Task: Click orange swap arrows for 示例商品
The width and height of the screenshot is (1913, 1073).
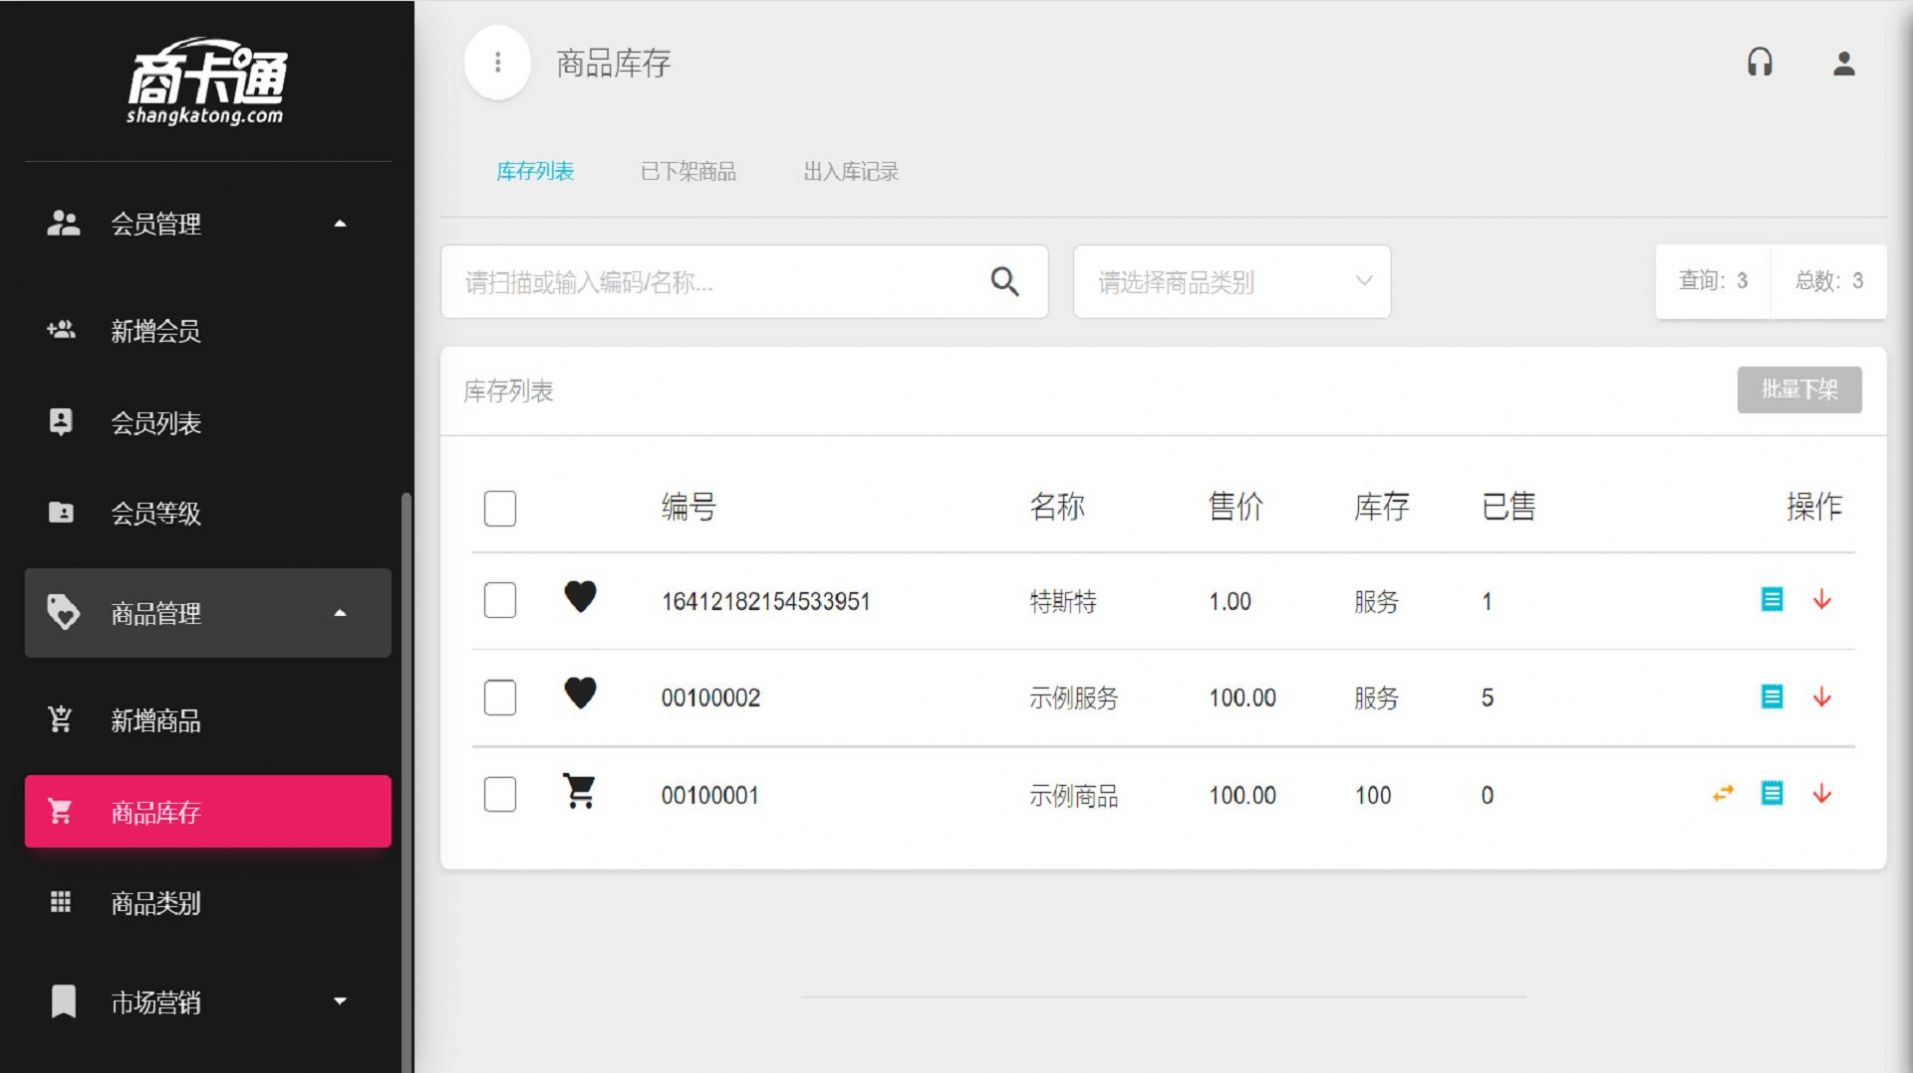Action: (x=1722, y=794)
